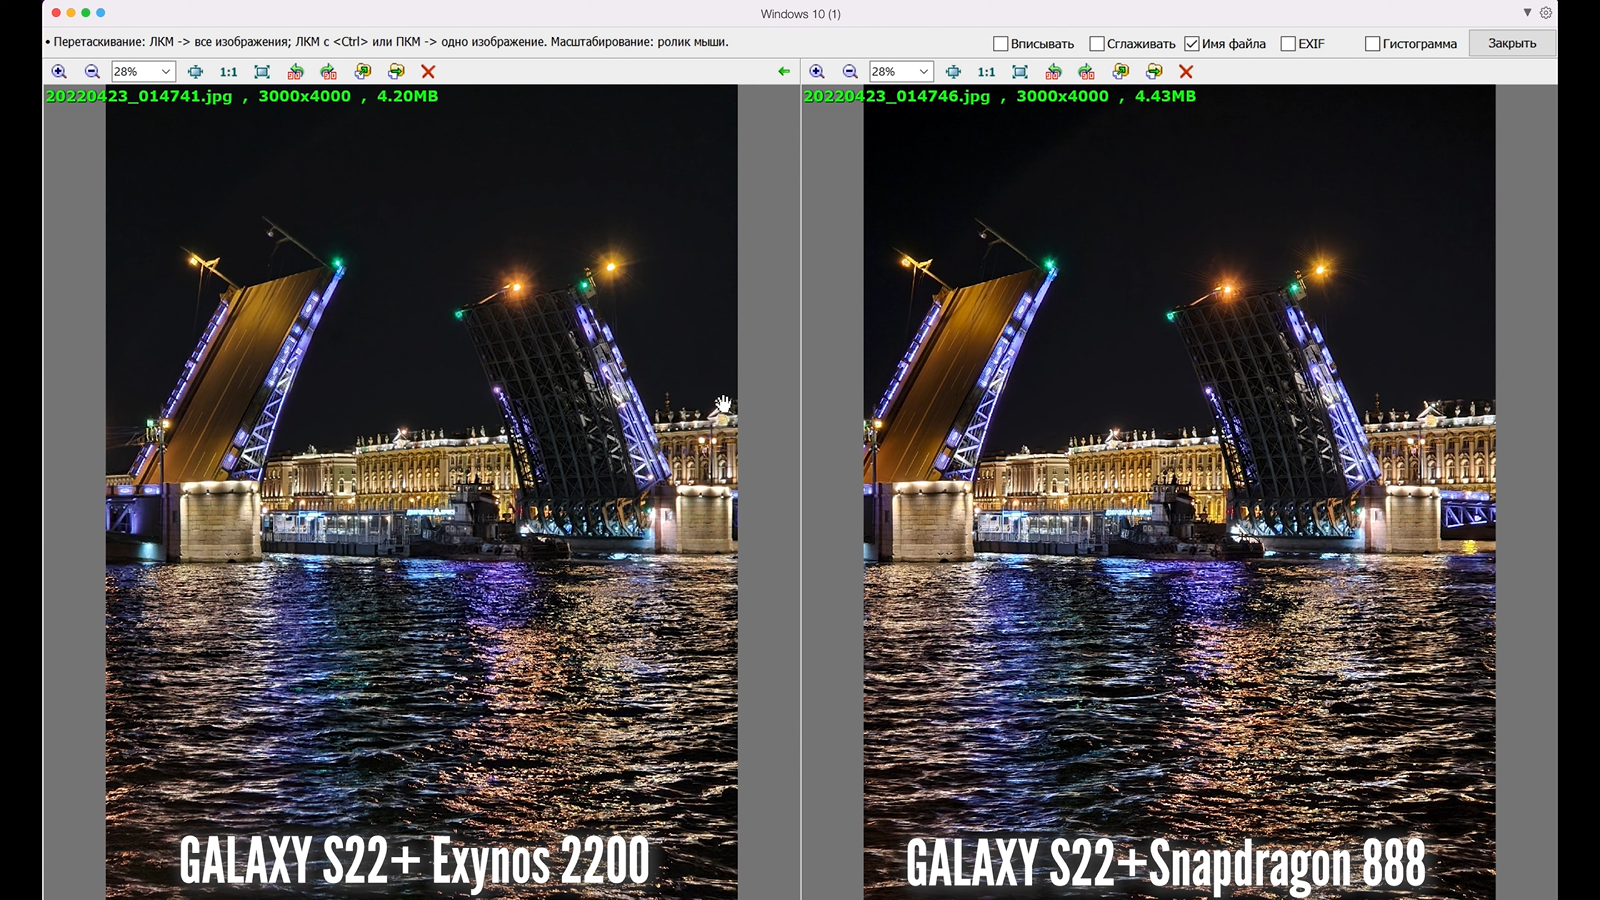
Task: Click the Galaxy S22+ Snapdragon 888 photo
Action: [1179, 492]
